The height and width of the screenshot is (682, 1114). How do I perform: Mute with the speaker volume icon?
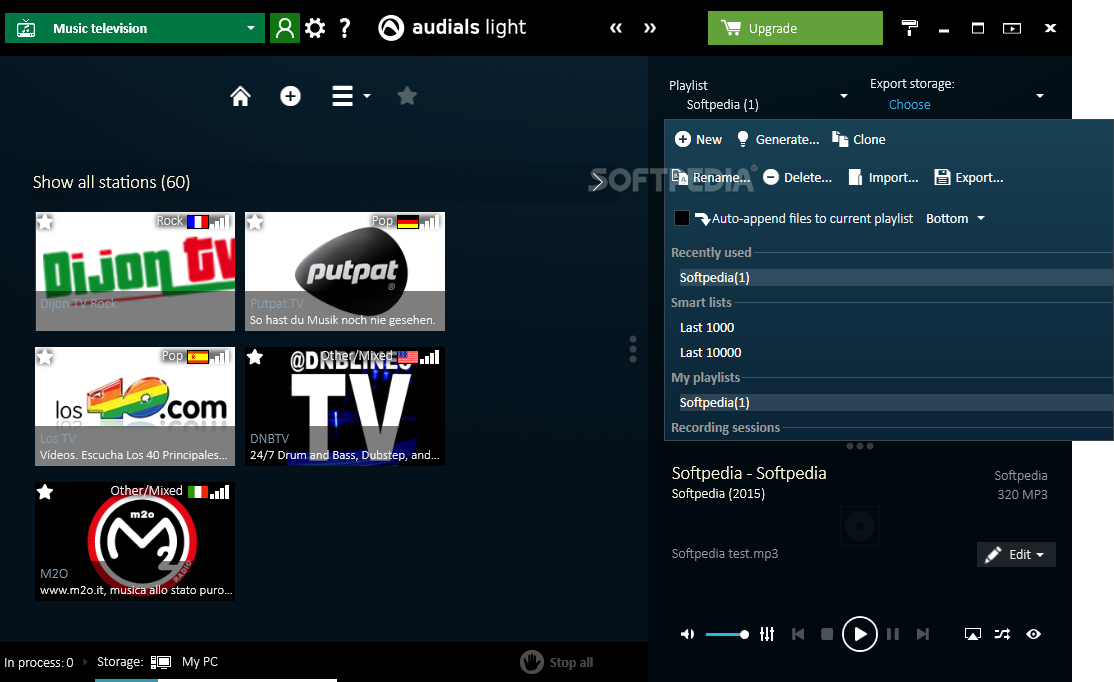(687, 634)
